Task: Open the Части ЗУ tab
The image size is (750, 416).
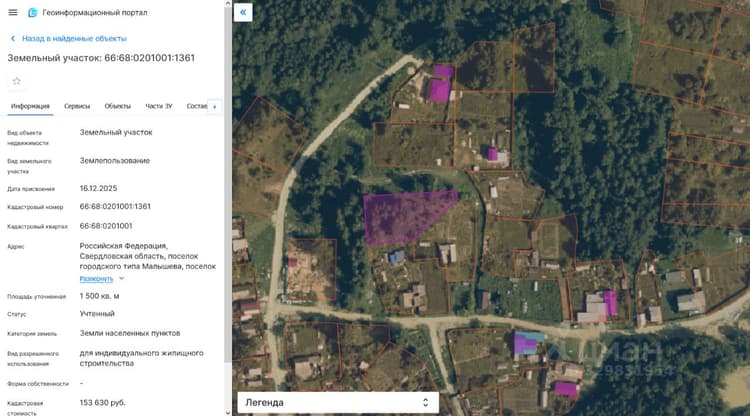Action: coord(159,106)
